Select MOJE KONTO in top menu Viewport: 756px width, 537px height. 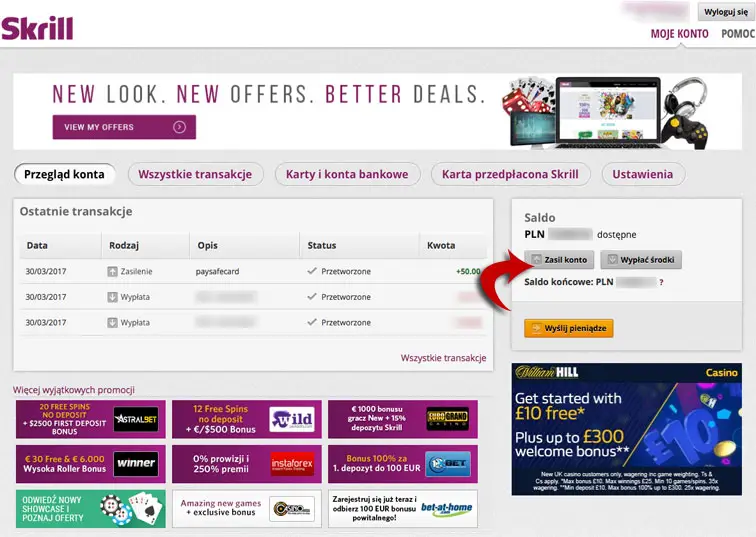679,34
